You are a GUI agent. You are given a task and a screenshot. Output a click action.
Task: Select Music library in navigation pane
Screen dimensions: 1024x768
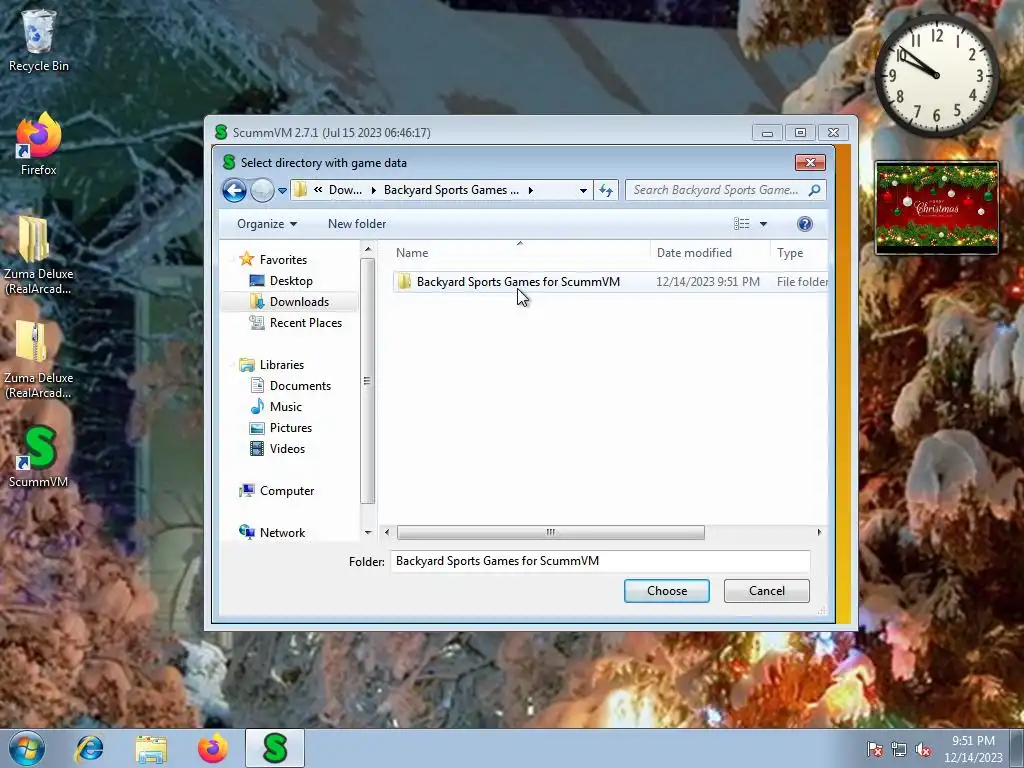click(285, 407)
